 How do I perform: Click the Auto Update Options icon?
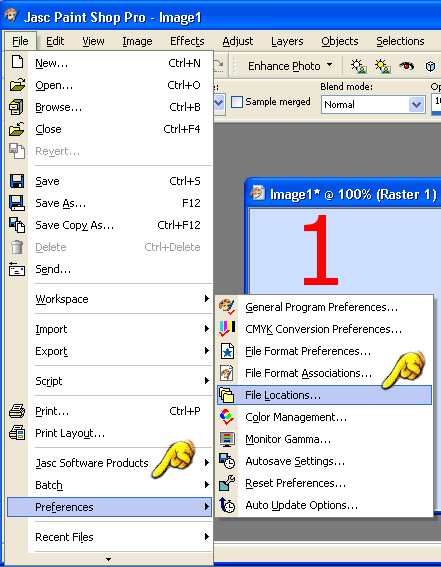pyautogui.click(x=227, y=505)
